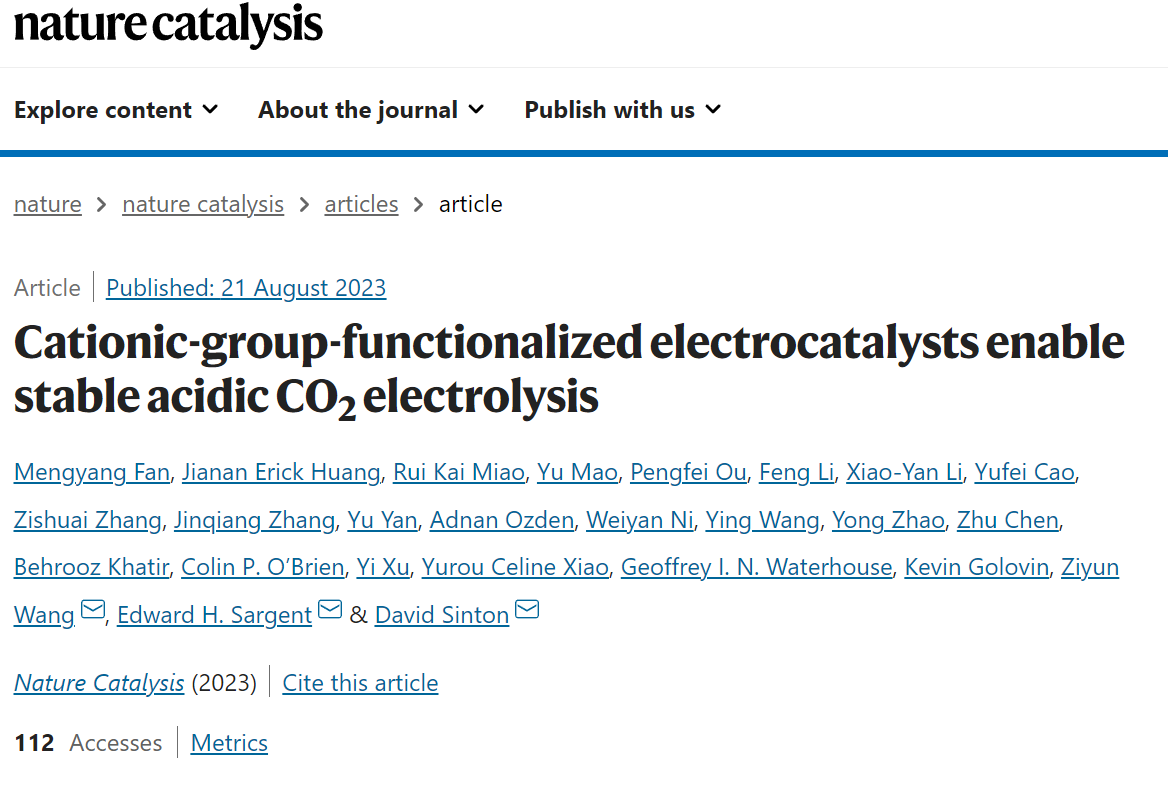Open Cite this article link
Viewport: 1168px width, 795px height.
click(360, 682)
